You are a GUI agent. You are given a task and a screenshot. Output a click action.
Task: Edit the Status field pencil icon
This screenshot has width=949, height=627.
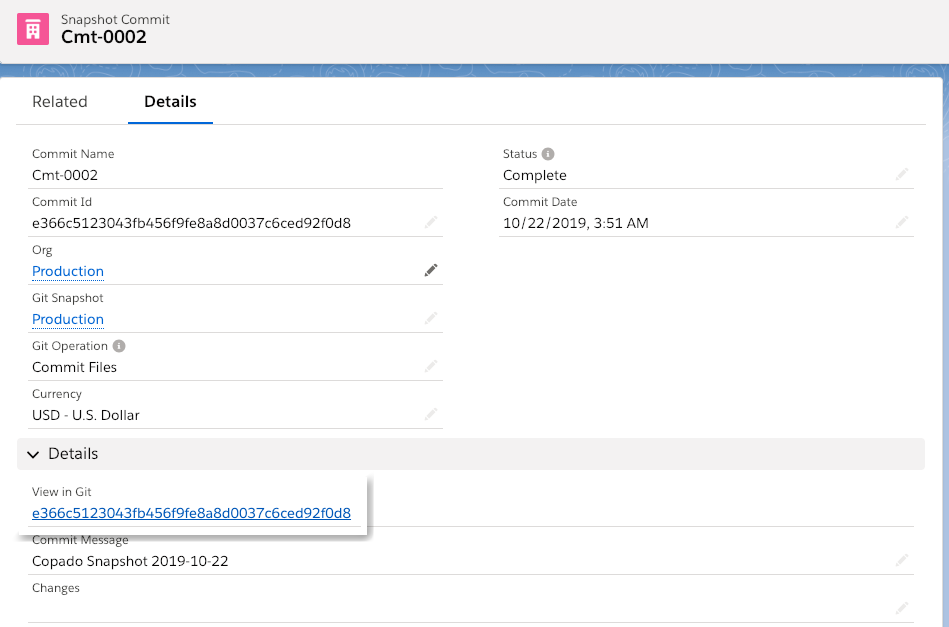tap(902, 174)
